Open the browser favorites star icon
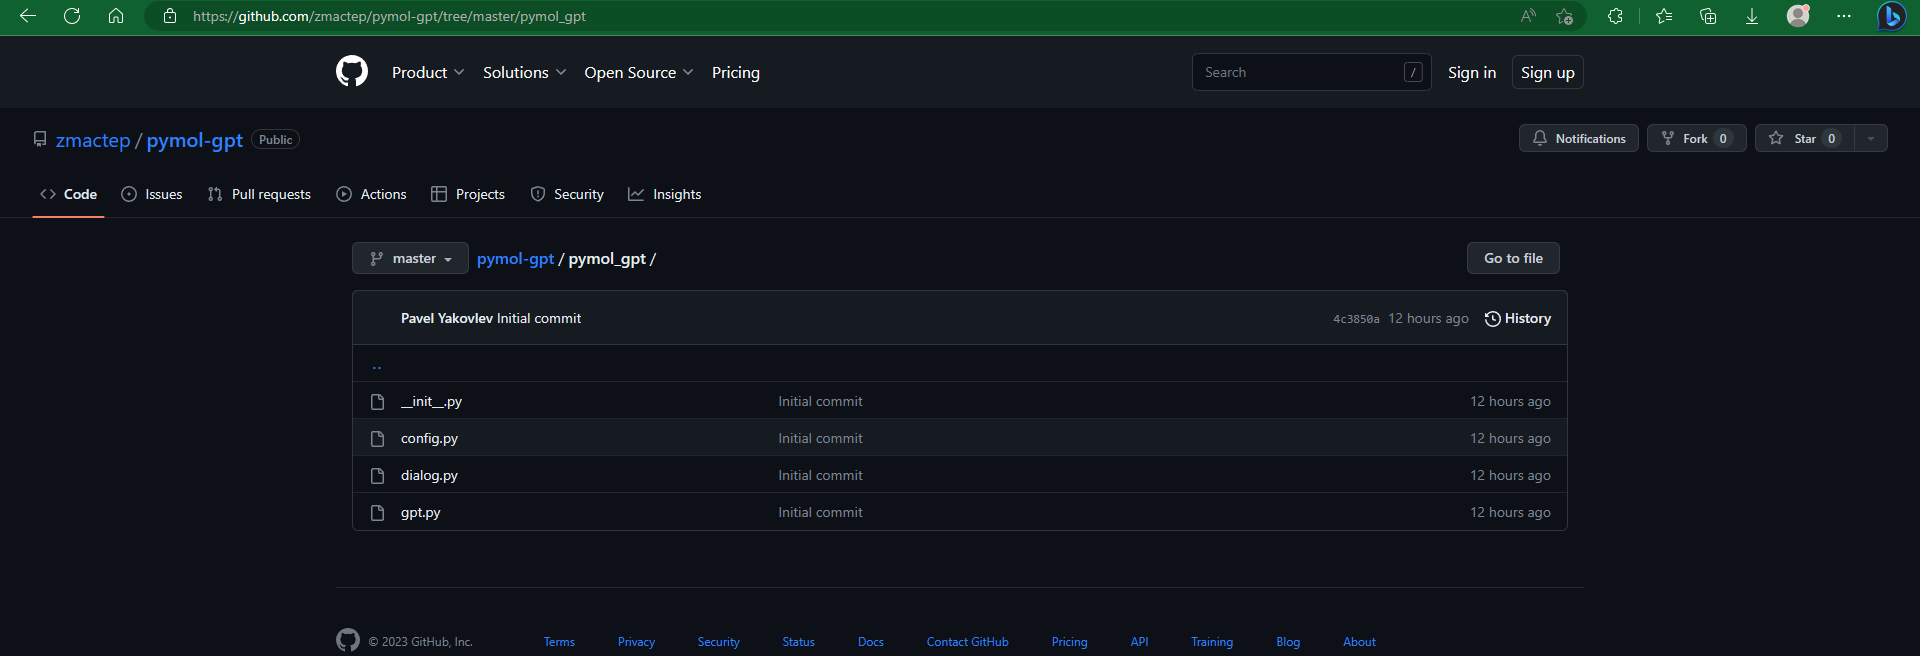 (1664, 16)
